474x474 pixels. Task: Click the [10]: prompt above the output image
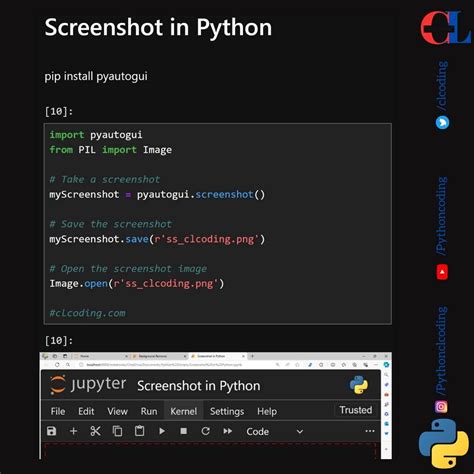coord(59,340)
